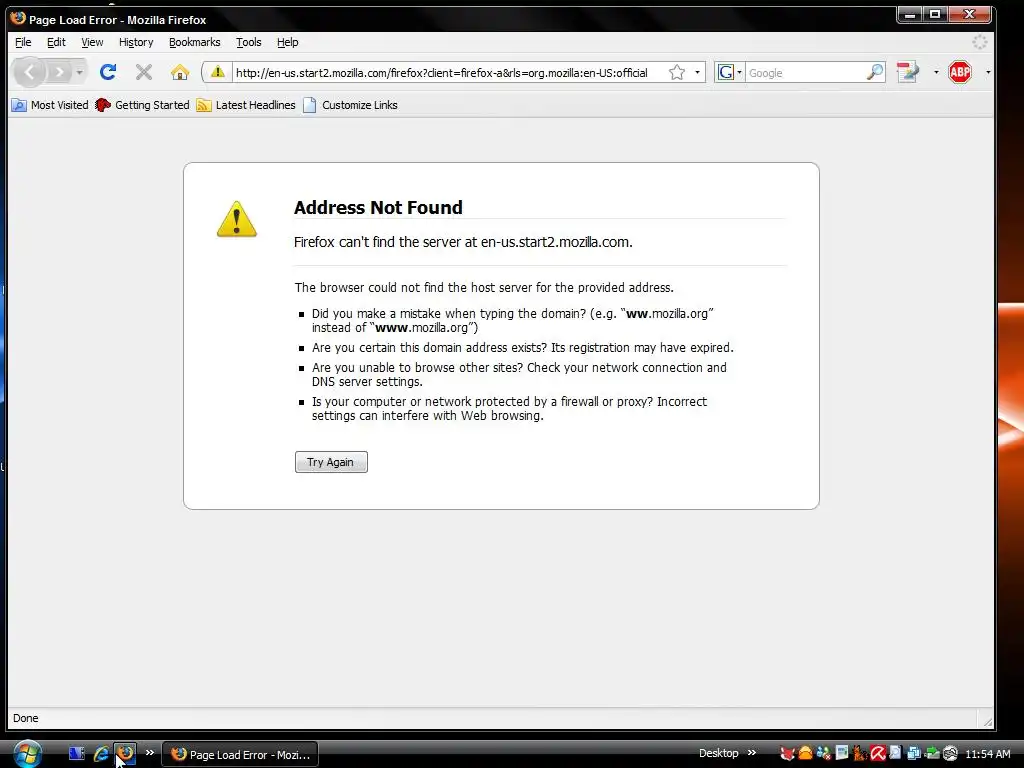Viewport: 1024px width, 768px height.
Task: Click the 'Firefox can't find the server' message
Action: [463, 242]
